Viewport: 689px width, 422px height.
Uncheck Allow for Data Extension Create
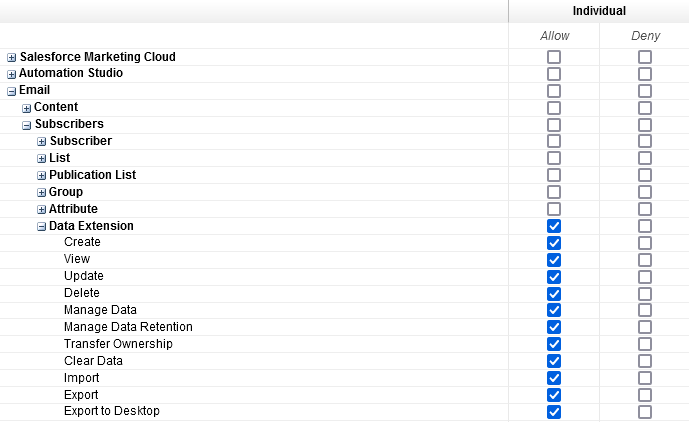pos(554,243)
